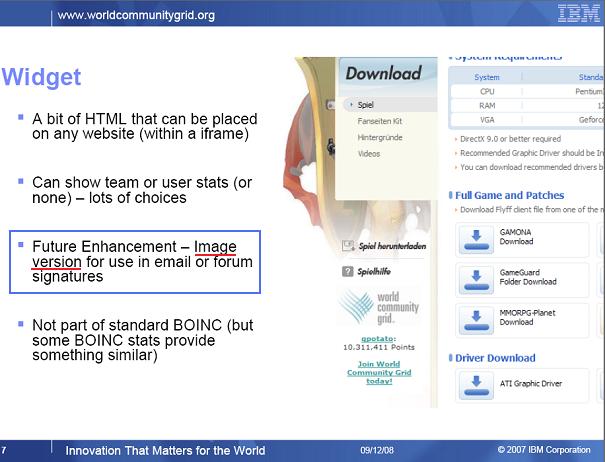605x462 pixels.
Task: Click the 'Not part of standard BOINC' bullet
Action: coord(142,340)
